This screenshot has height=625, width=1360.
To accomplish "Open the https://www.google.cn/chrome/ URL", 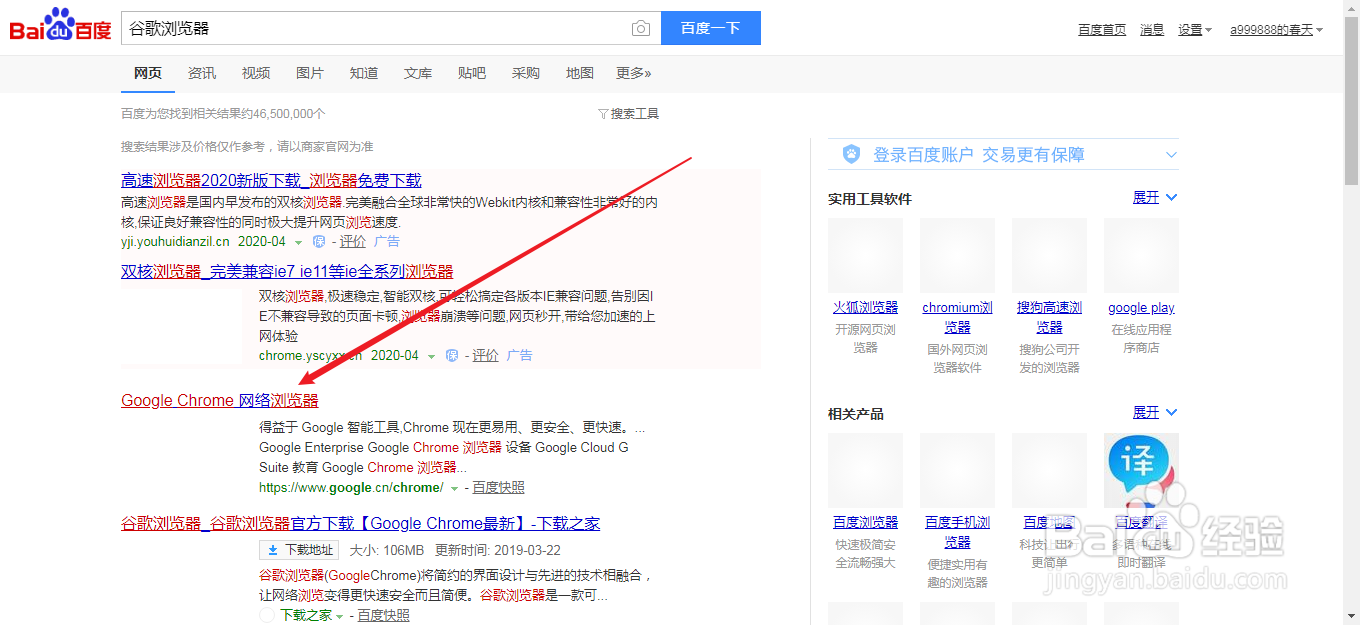I will click(351, 488).
